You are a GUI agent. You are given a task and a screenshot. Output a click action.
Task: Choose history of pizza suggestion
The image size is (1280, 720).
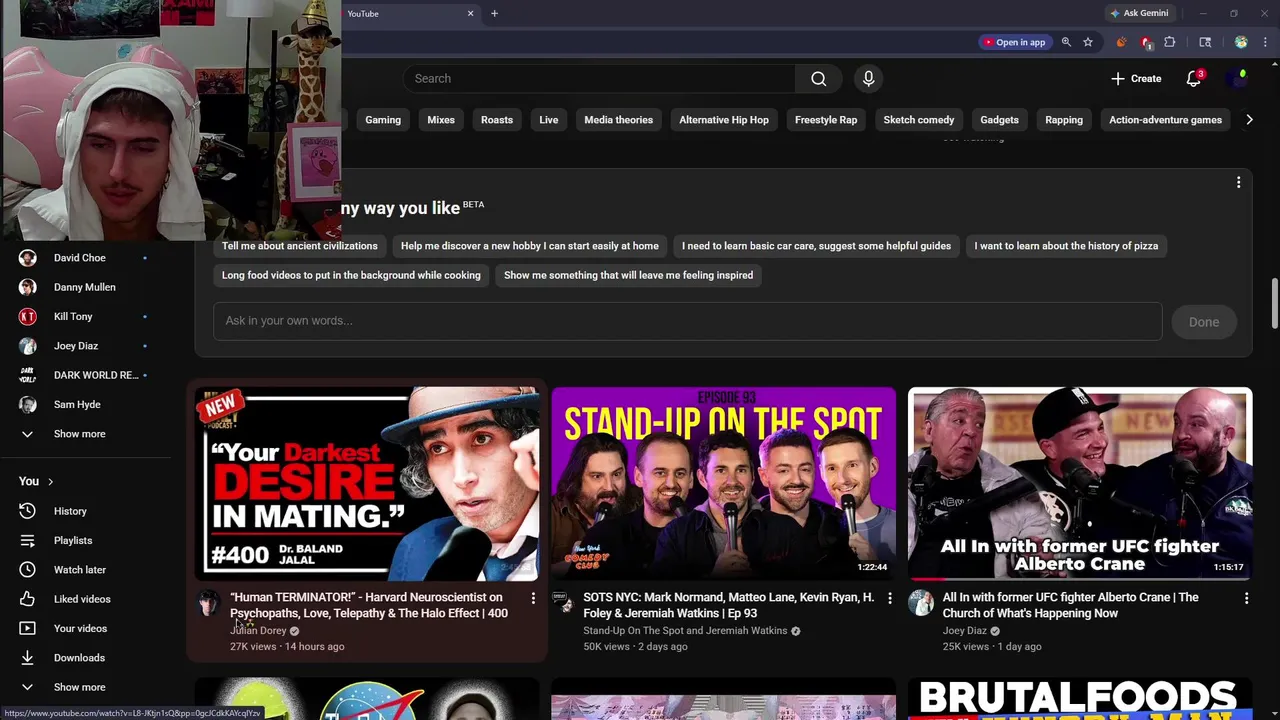[1066, 246]
